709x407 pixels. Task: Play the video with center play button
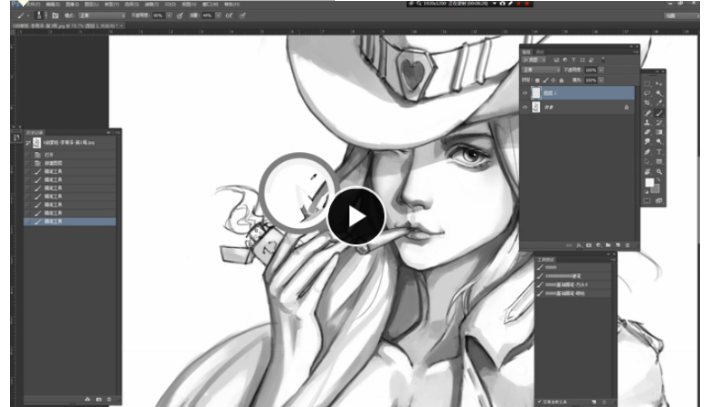point(356,217)
